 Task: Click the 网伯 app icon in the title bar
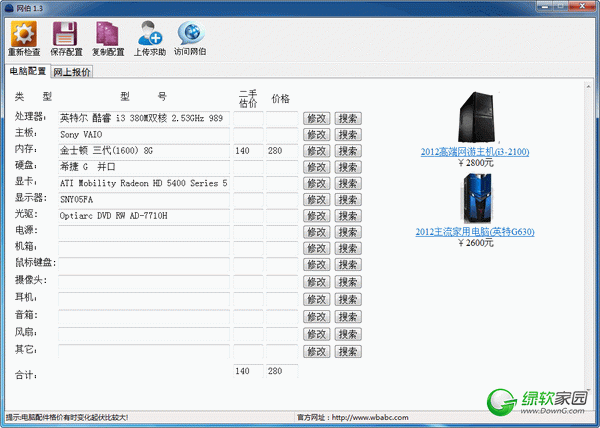coord(9,8)
